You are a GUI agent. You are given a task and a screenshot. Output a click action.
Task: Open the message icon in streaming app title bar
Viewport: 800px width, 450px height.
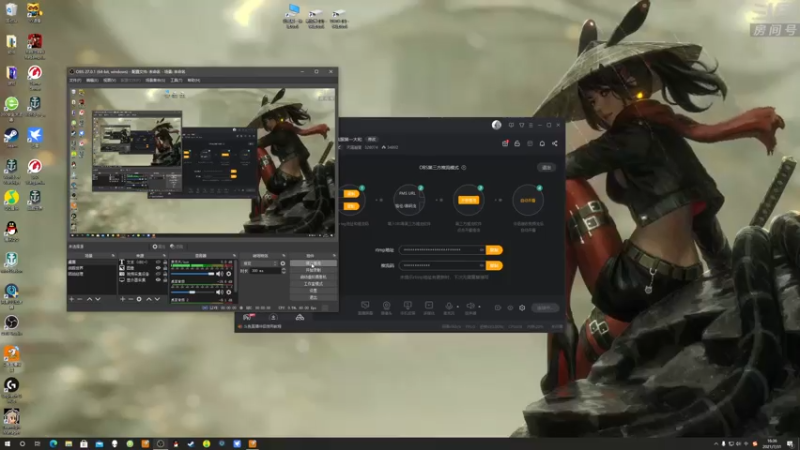(511, 125)
